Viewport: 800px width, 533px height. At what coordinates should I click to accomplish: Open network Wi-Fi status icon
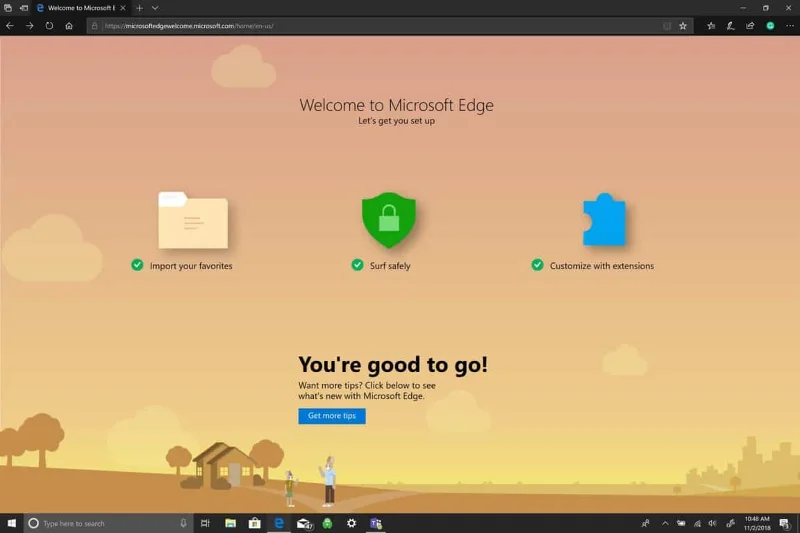697,523
